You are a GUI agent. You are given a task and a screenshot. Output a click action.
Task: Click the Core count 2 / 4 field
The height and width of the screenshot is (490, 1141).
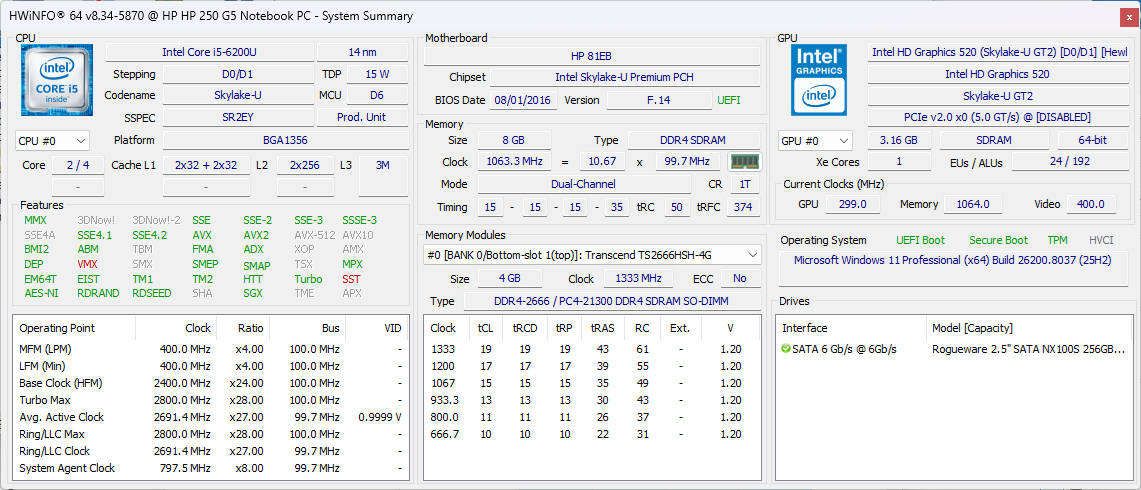click(77, 165)
